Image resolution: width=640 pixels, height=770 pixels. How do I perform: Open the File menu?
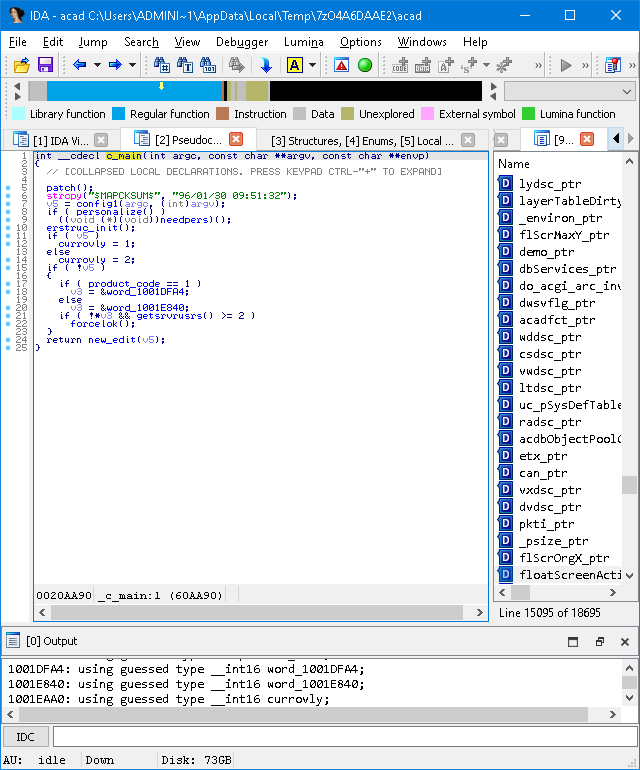[x=18, y=42]
